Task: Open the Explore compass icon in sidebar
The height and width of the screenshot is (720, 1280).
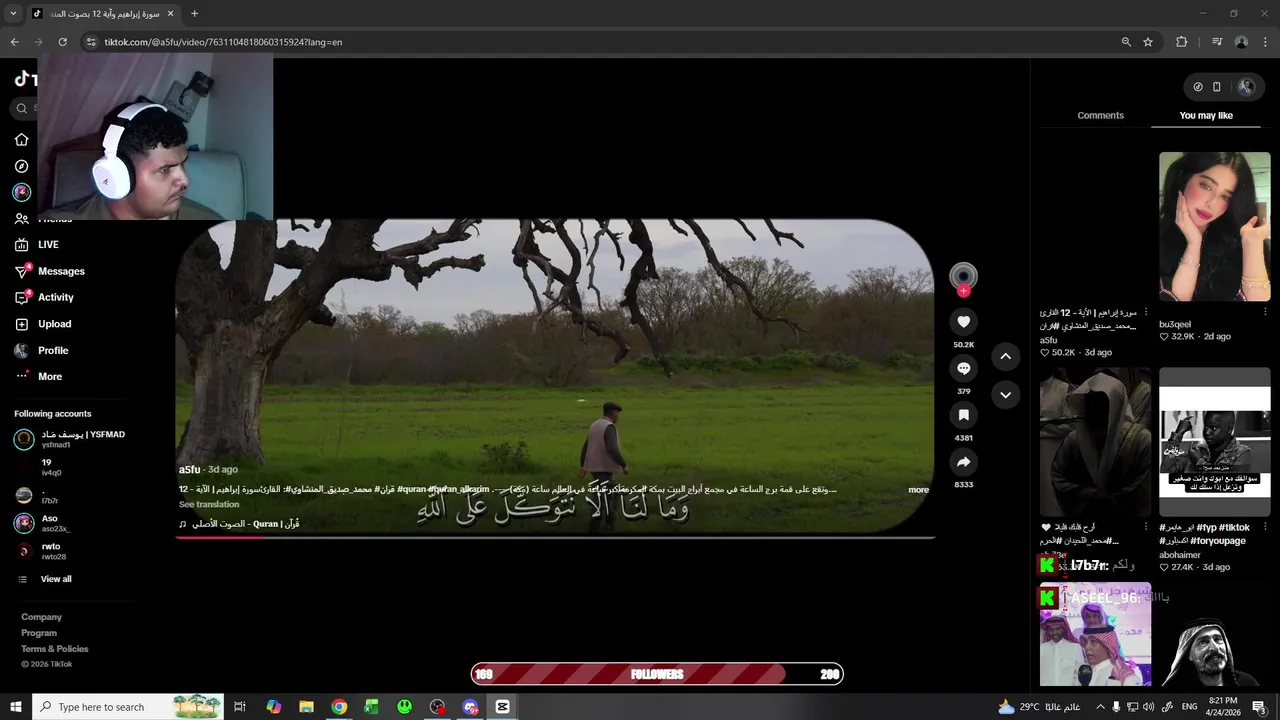Action: (21, 166)
